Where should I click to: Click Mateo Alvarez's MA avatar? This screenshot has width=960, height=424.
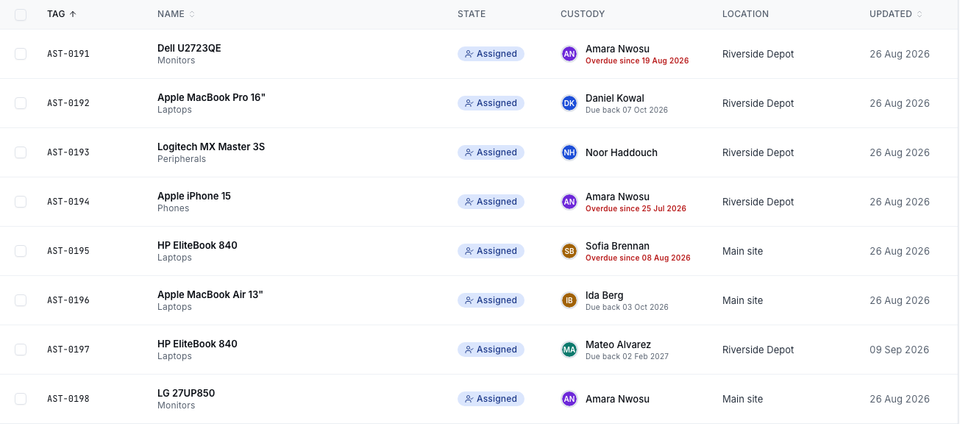click(x=569, y=349)
